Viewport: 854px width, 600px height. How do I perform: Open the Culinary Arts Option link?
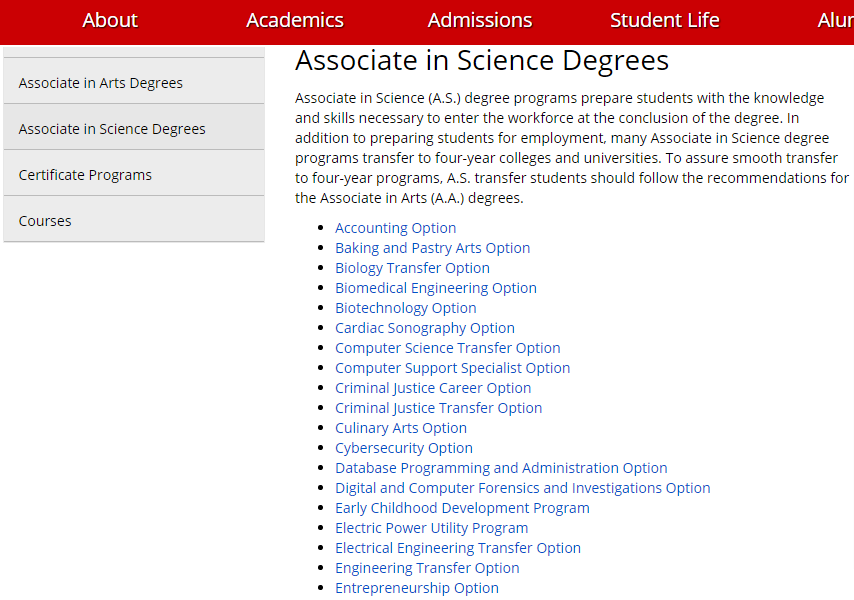point(401,428)
